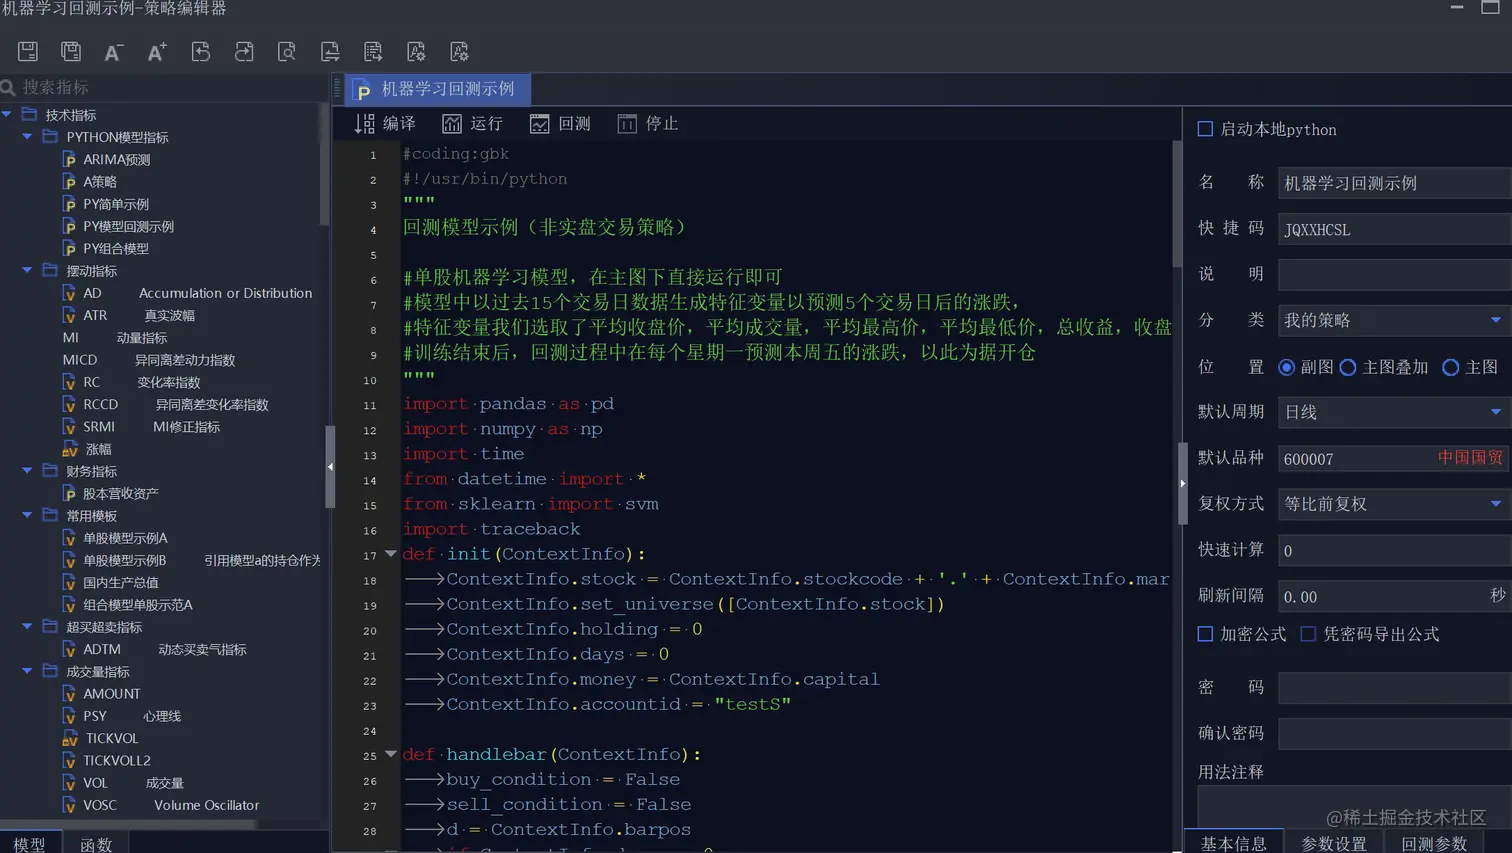Image resolution: width=1512 pixels, height=853 pixels.
Task: Increase the editor font size
Action: (156, 51)
